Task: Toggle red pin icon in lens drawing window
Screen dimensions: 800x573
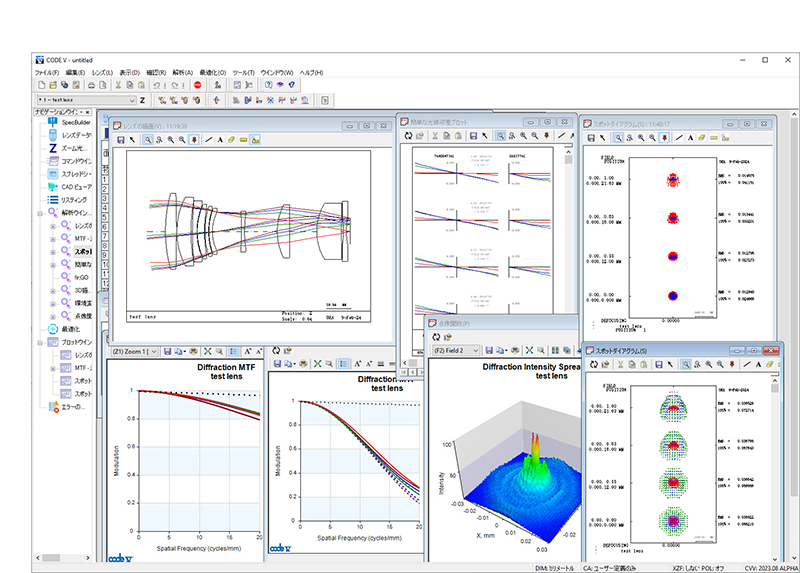Action: pyautogui.click(x=194, y=140)
